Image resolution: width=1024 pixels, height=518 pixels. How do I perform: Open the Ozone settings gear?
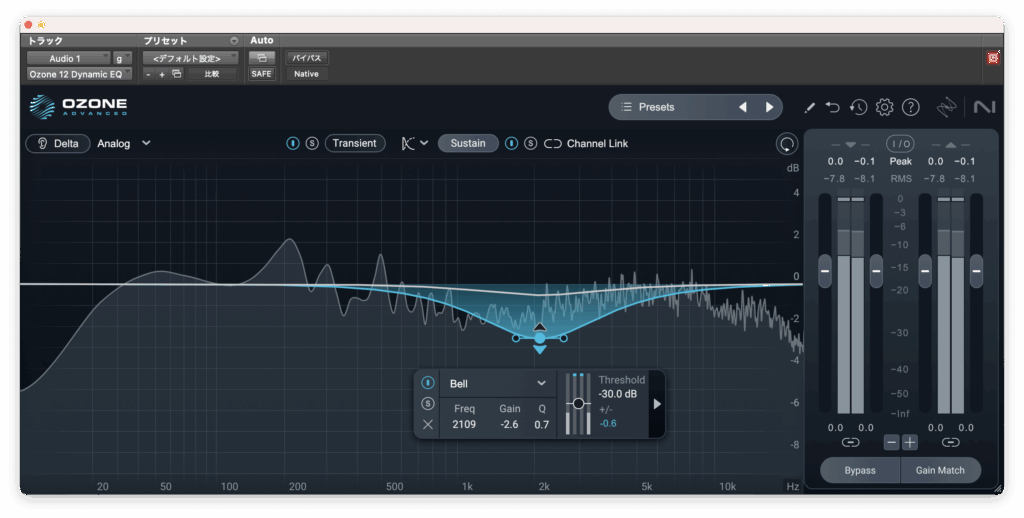[884, 107]
